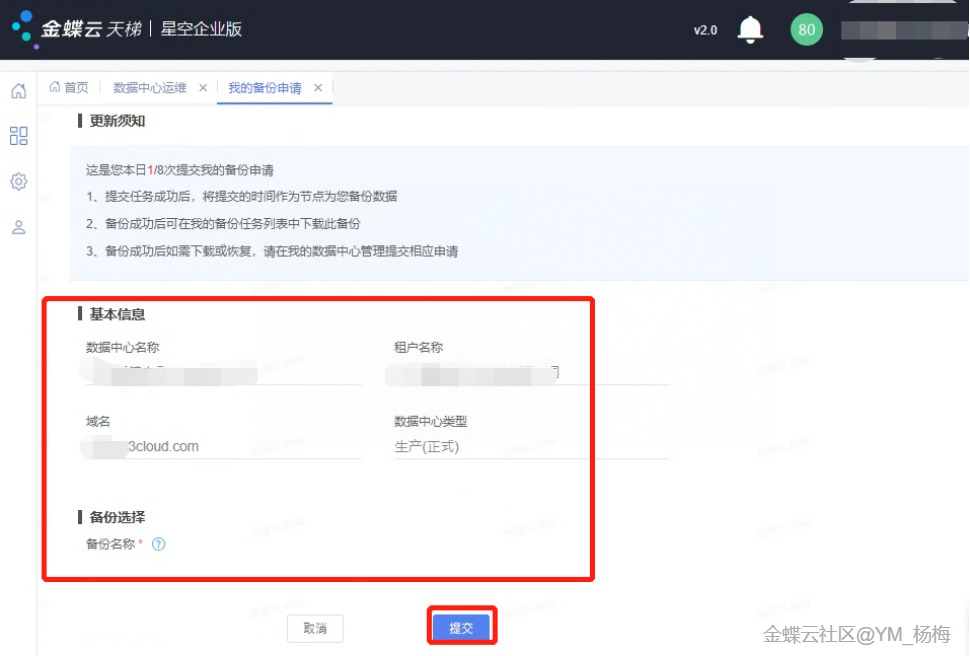Screen dimensions: 970x656
Task: Select the 我的备份申请 tab
Action: point(265,88)
